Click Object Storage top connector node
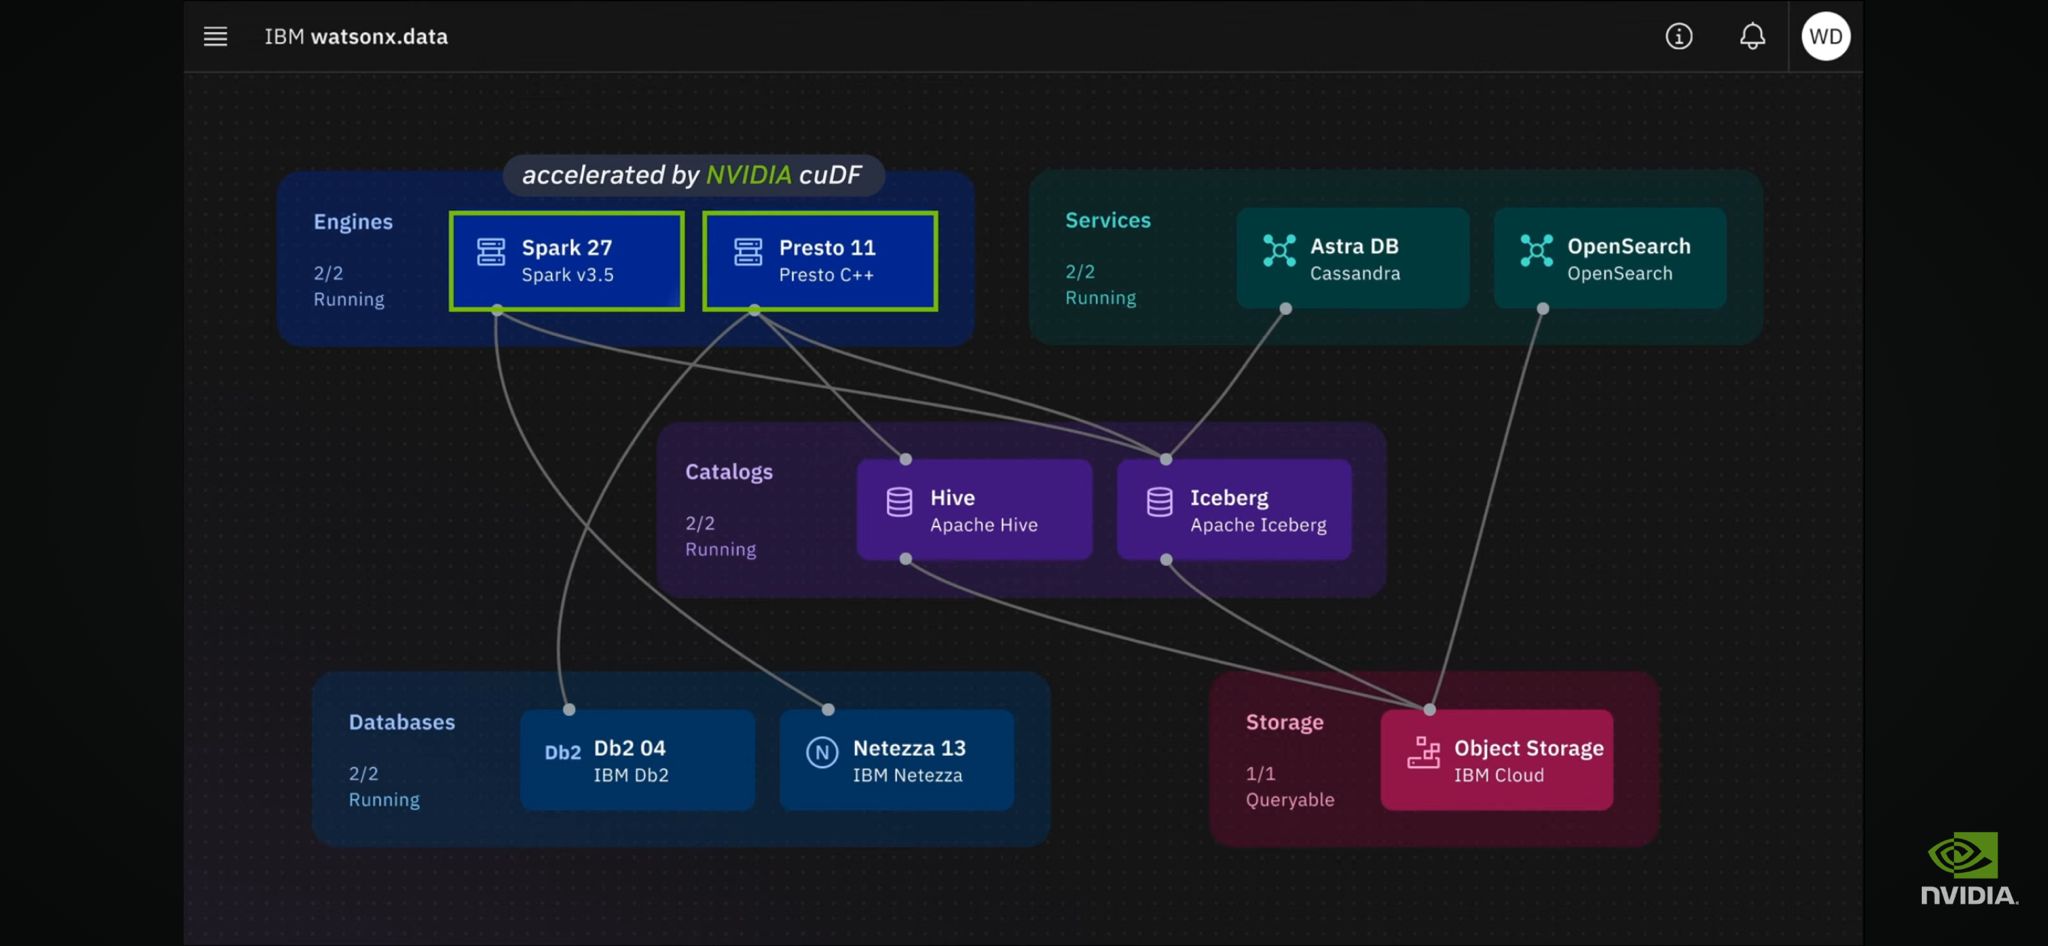The height and width of the screenshot is (946, 2048). (x=1430, y=710)
